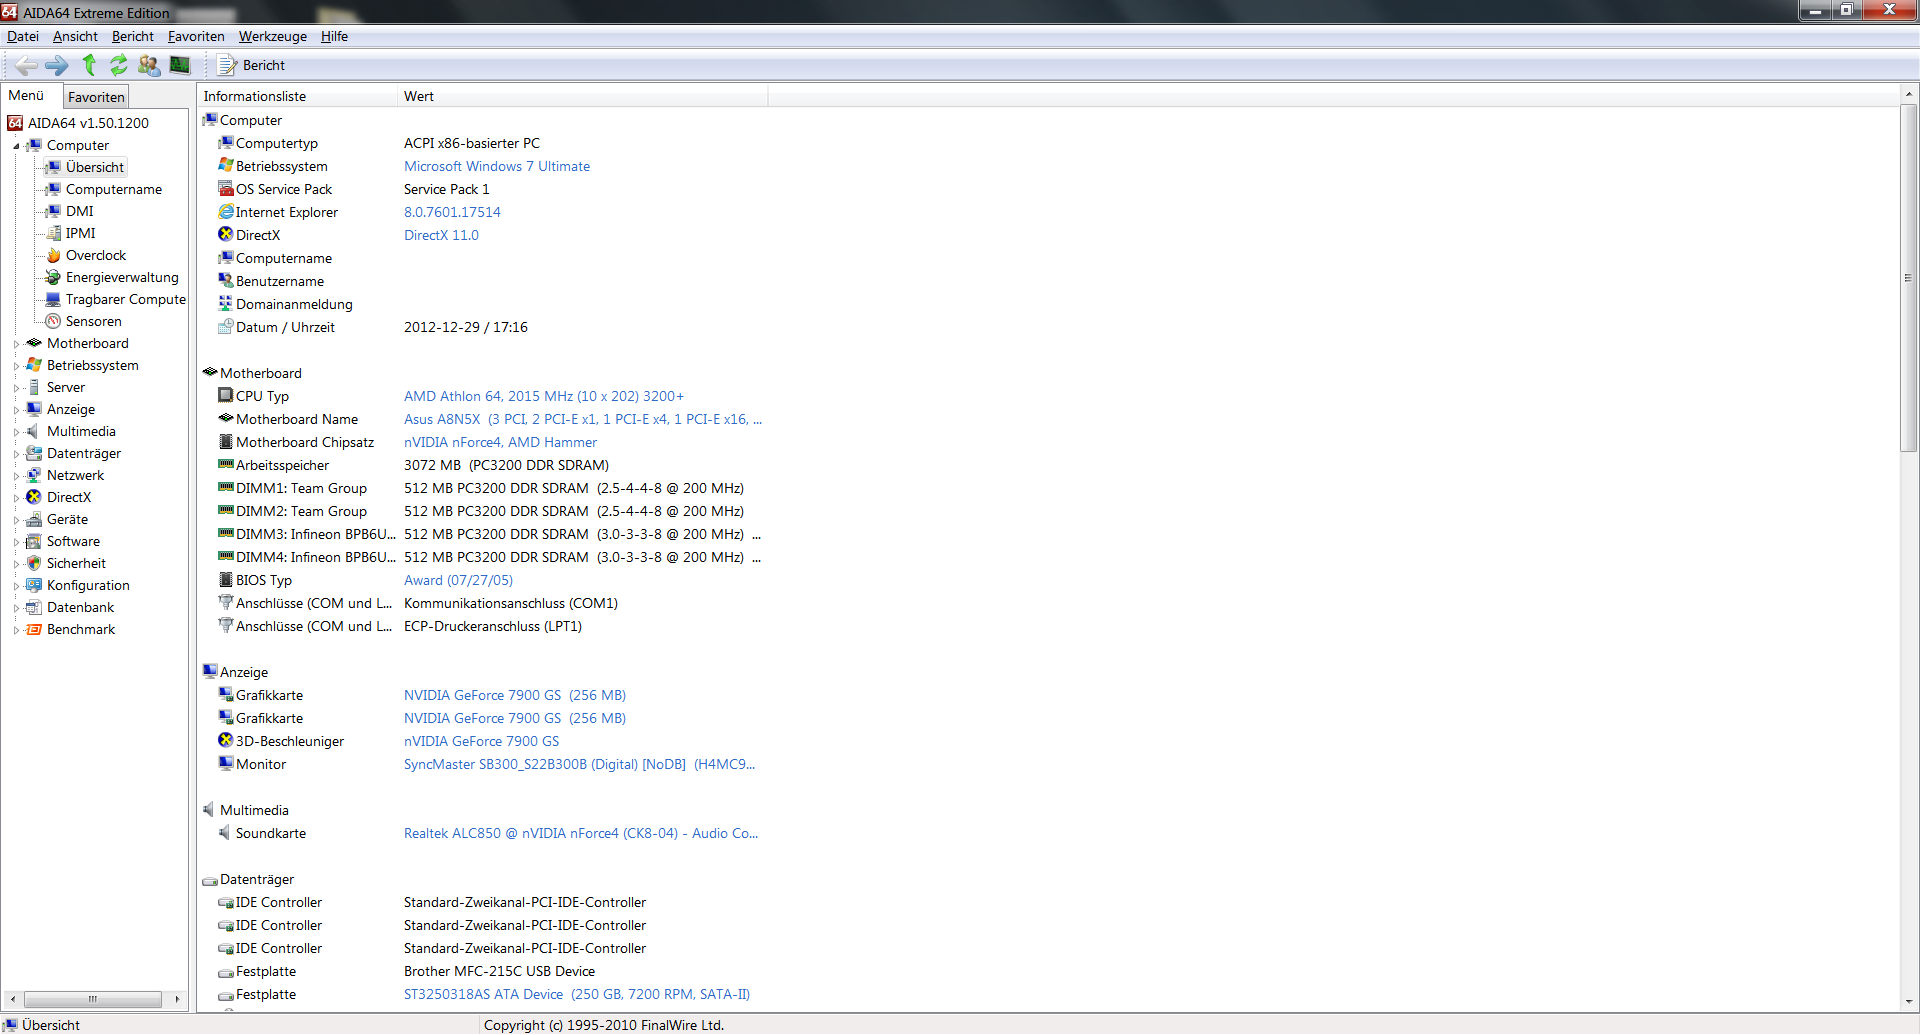Click the Geräte icon in sidebar tree

tap(34, 519)
